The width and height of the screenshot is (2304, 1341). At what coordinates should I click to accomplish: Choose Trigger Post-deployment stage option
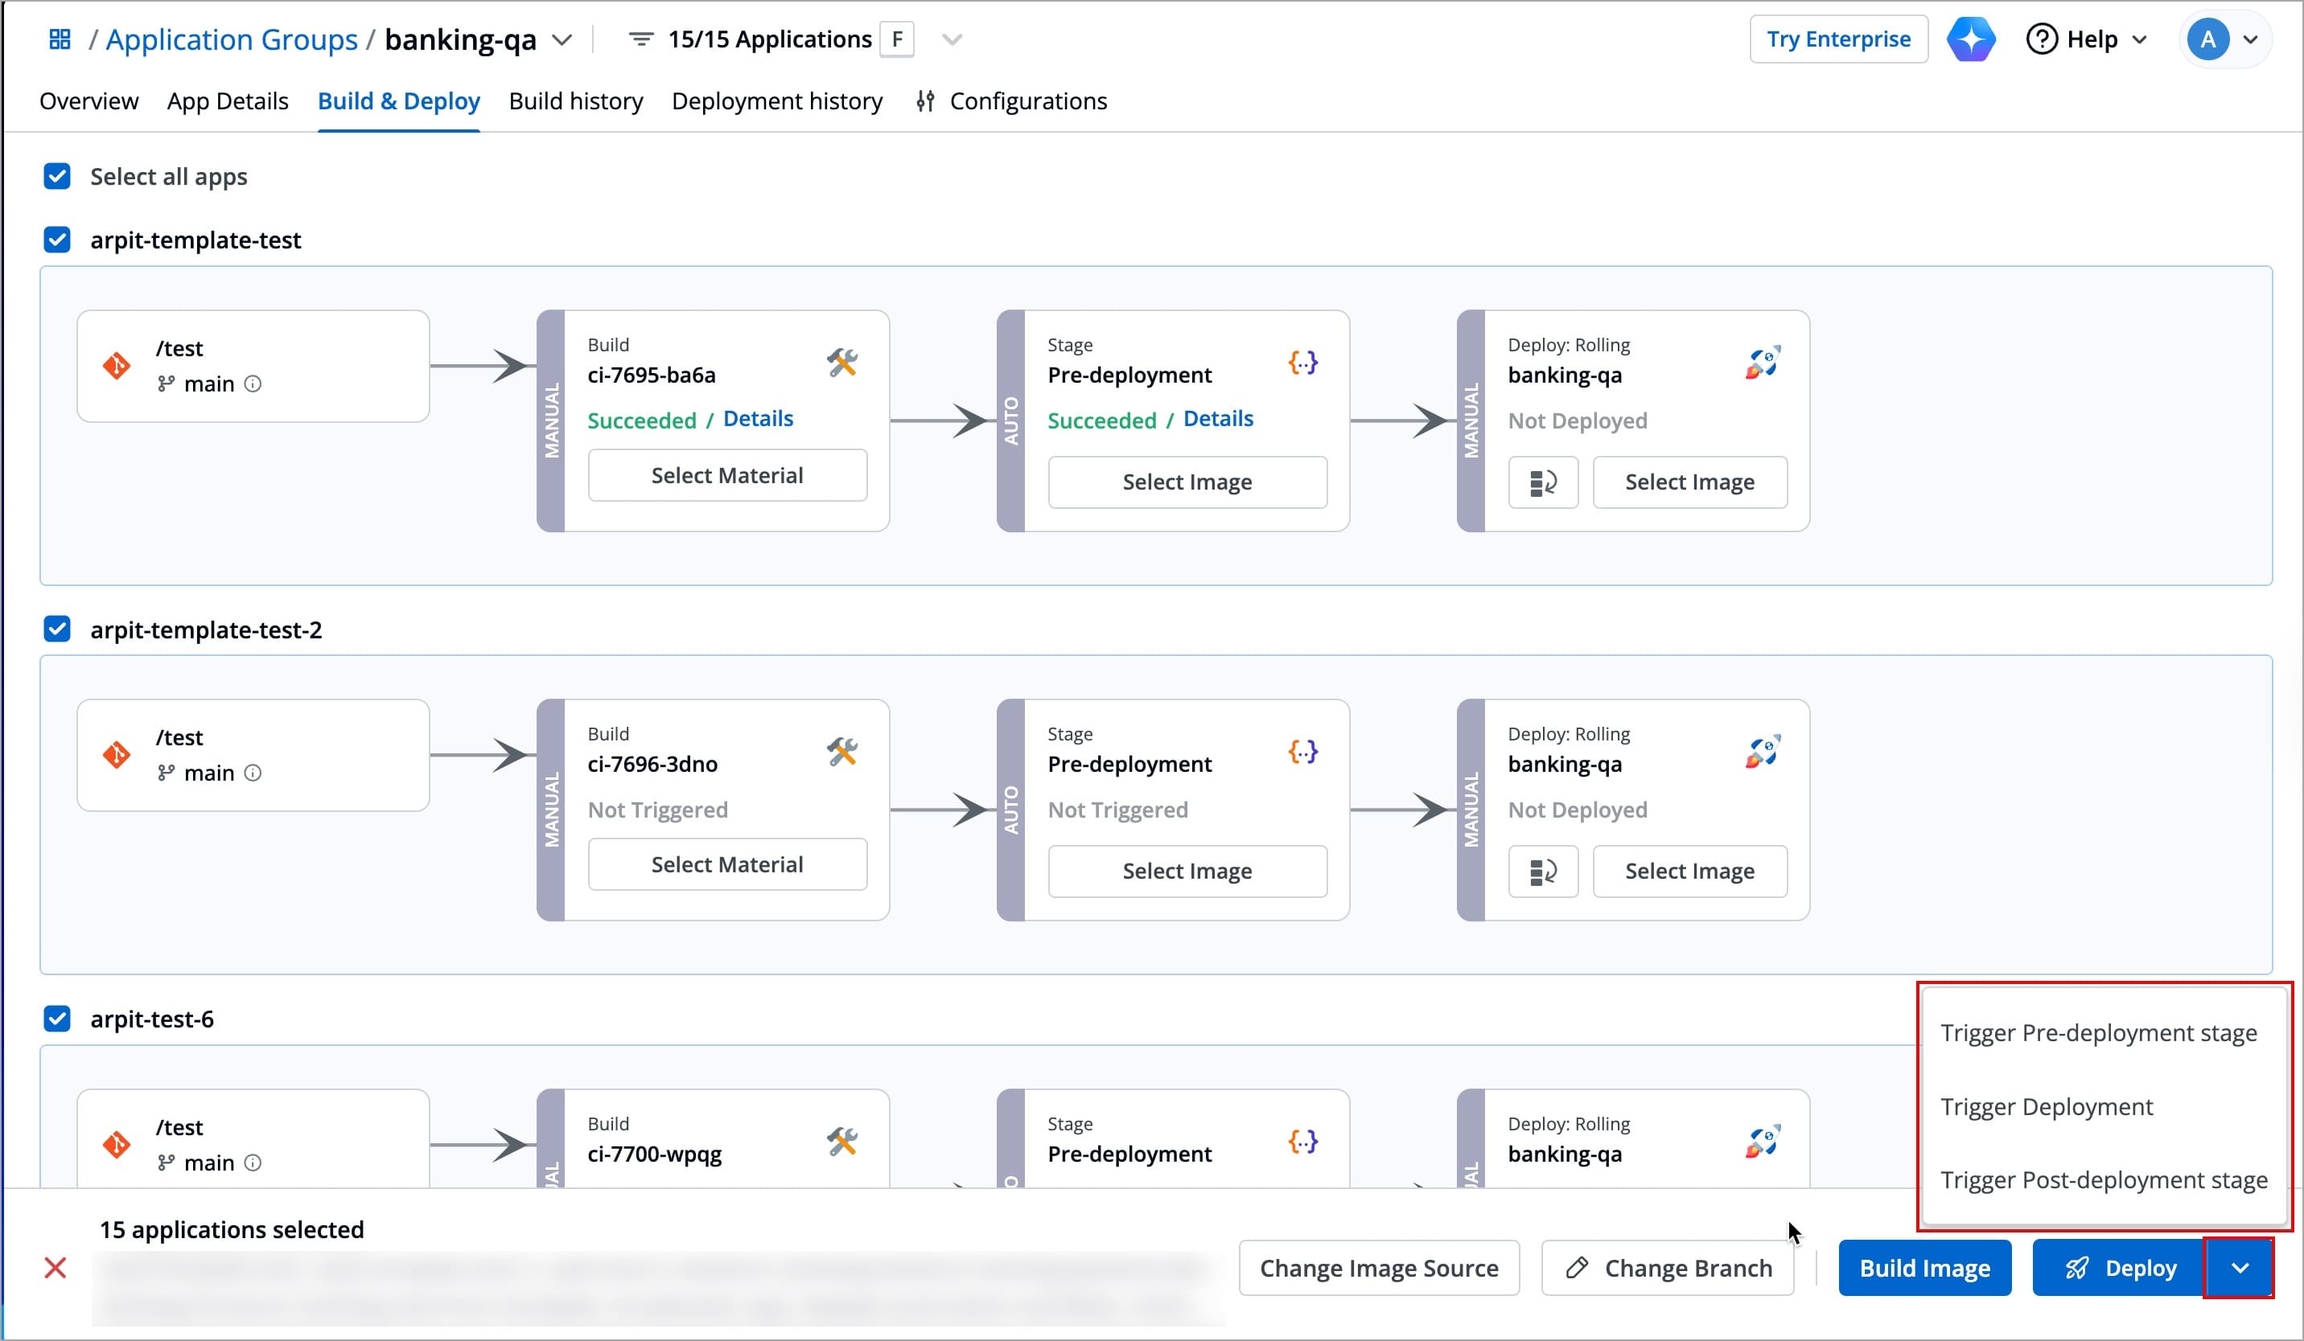point(2103,1180)
